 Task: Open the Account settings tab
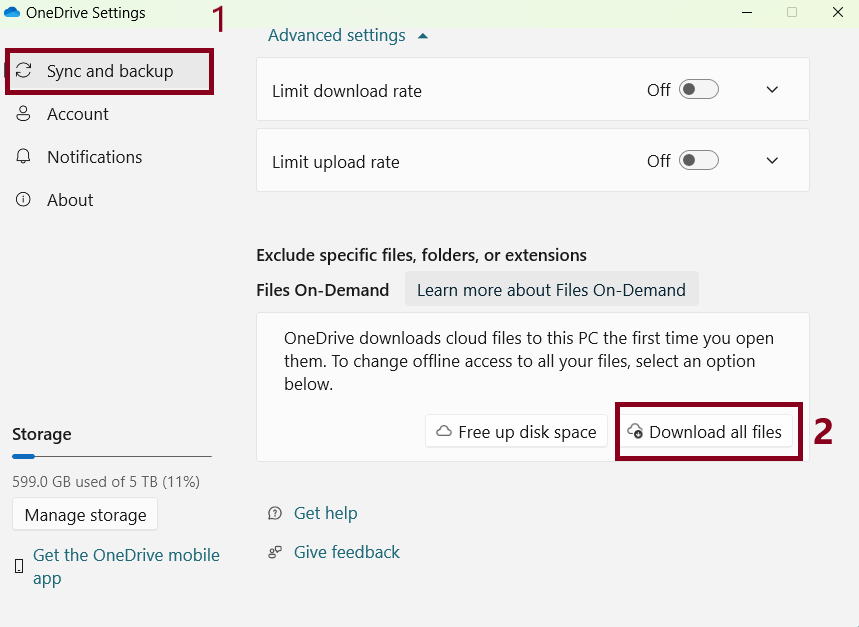coord(78,114)
